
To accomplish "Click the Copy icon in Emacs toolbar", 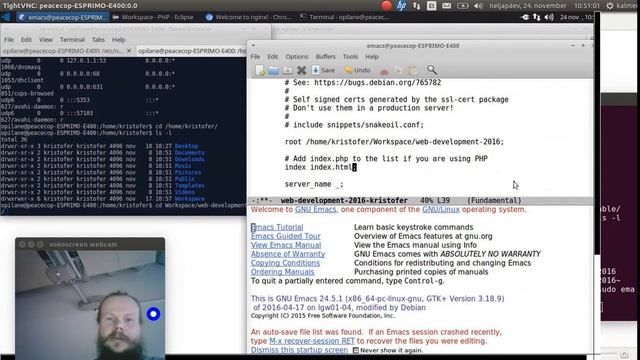I will click(398, 70).
